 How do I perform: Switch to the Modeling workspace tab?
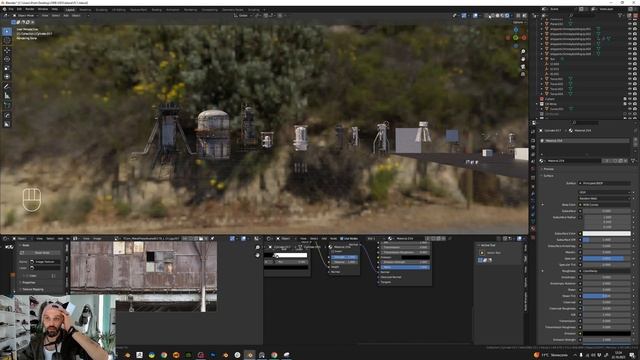(x=85, y=9)
